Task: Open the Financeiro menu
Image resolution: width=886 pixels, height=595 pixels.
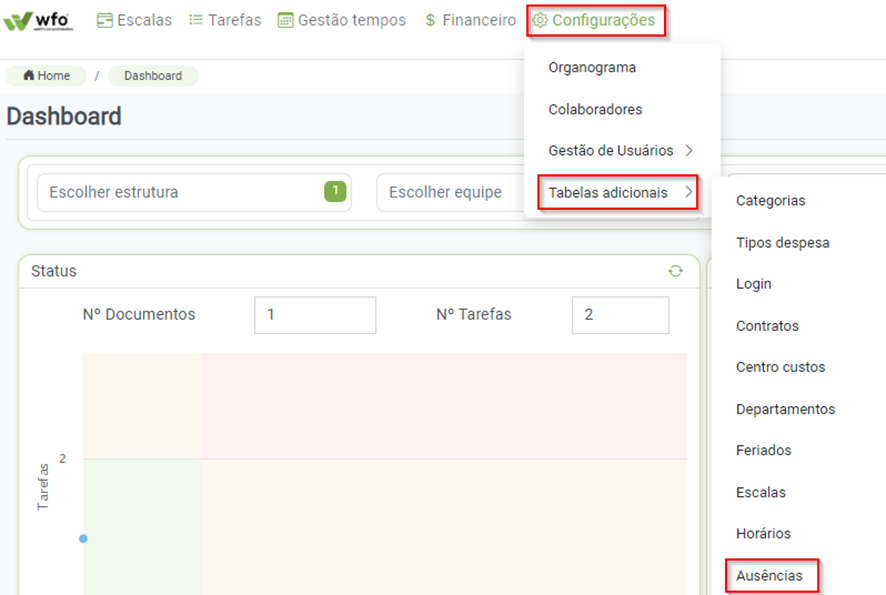Action: tap(470, 20)
